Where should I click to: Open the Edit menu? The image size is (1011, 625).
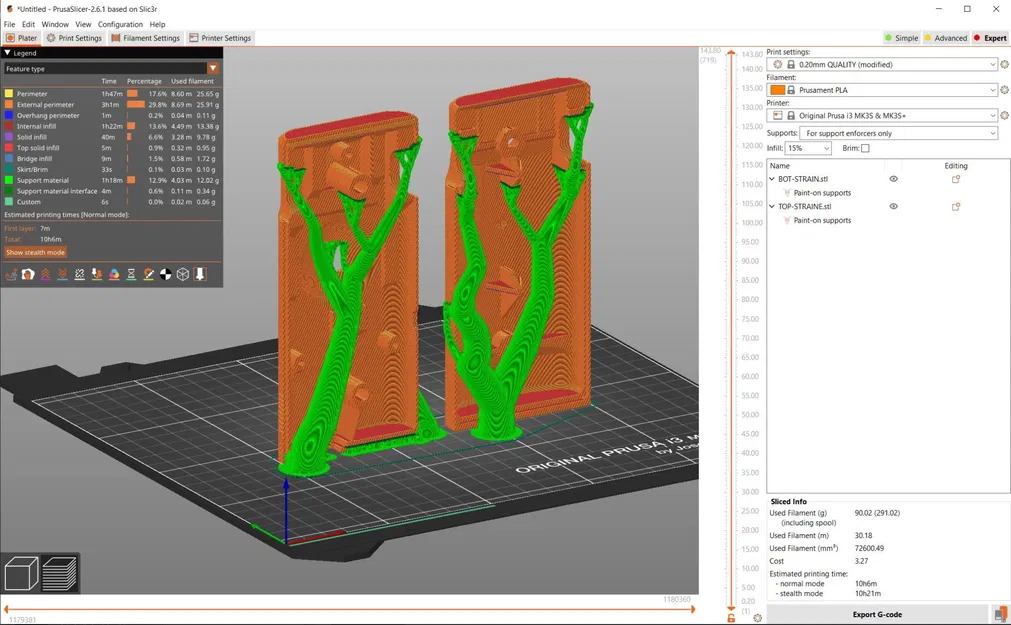coord(28,24)
